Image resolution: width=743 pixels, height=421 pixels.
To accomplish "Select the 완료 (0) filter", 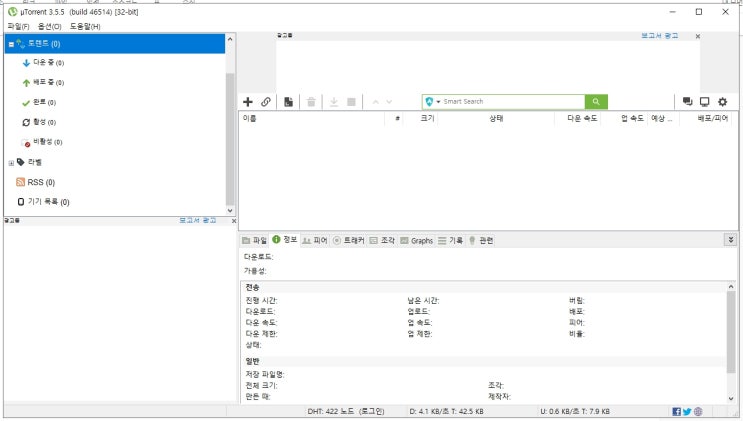I will click(39, 102).
